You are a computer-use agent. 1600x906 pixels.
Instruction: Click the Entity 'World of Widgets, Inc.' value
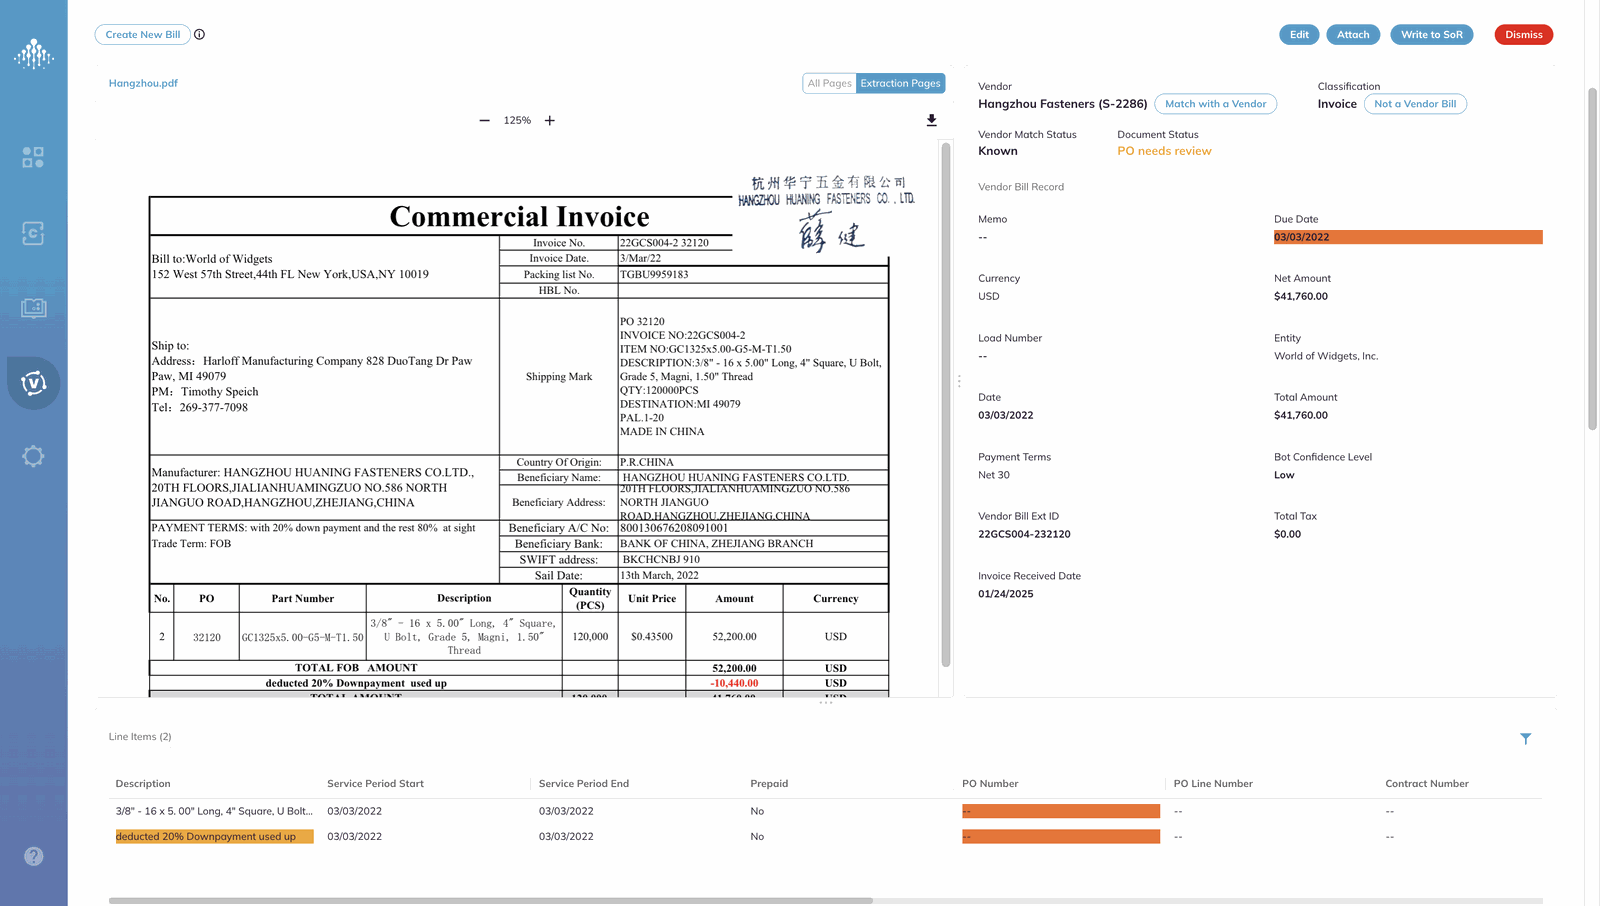[1326, 356]
